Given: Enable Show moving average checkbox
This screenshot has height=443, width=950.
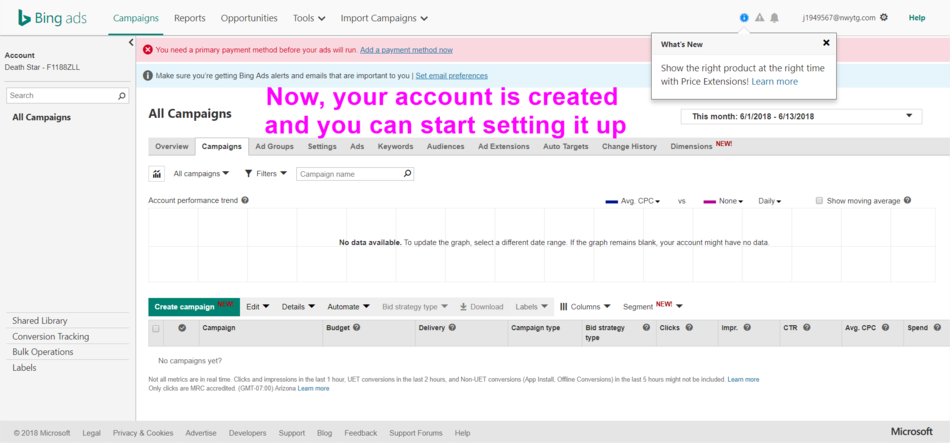Looking at the screenshot, I should (819, 200).
